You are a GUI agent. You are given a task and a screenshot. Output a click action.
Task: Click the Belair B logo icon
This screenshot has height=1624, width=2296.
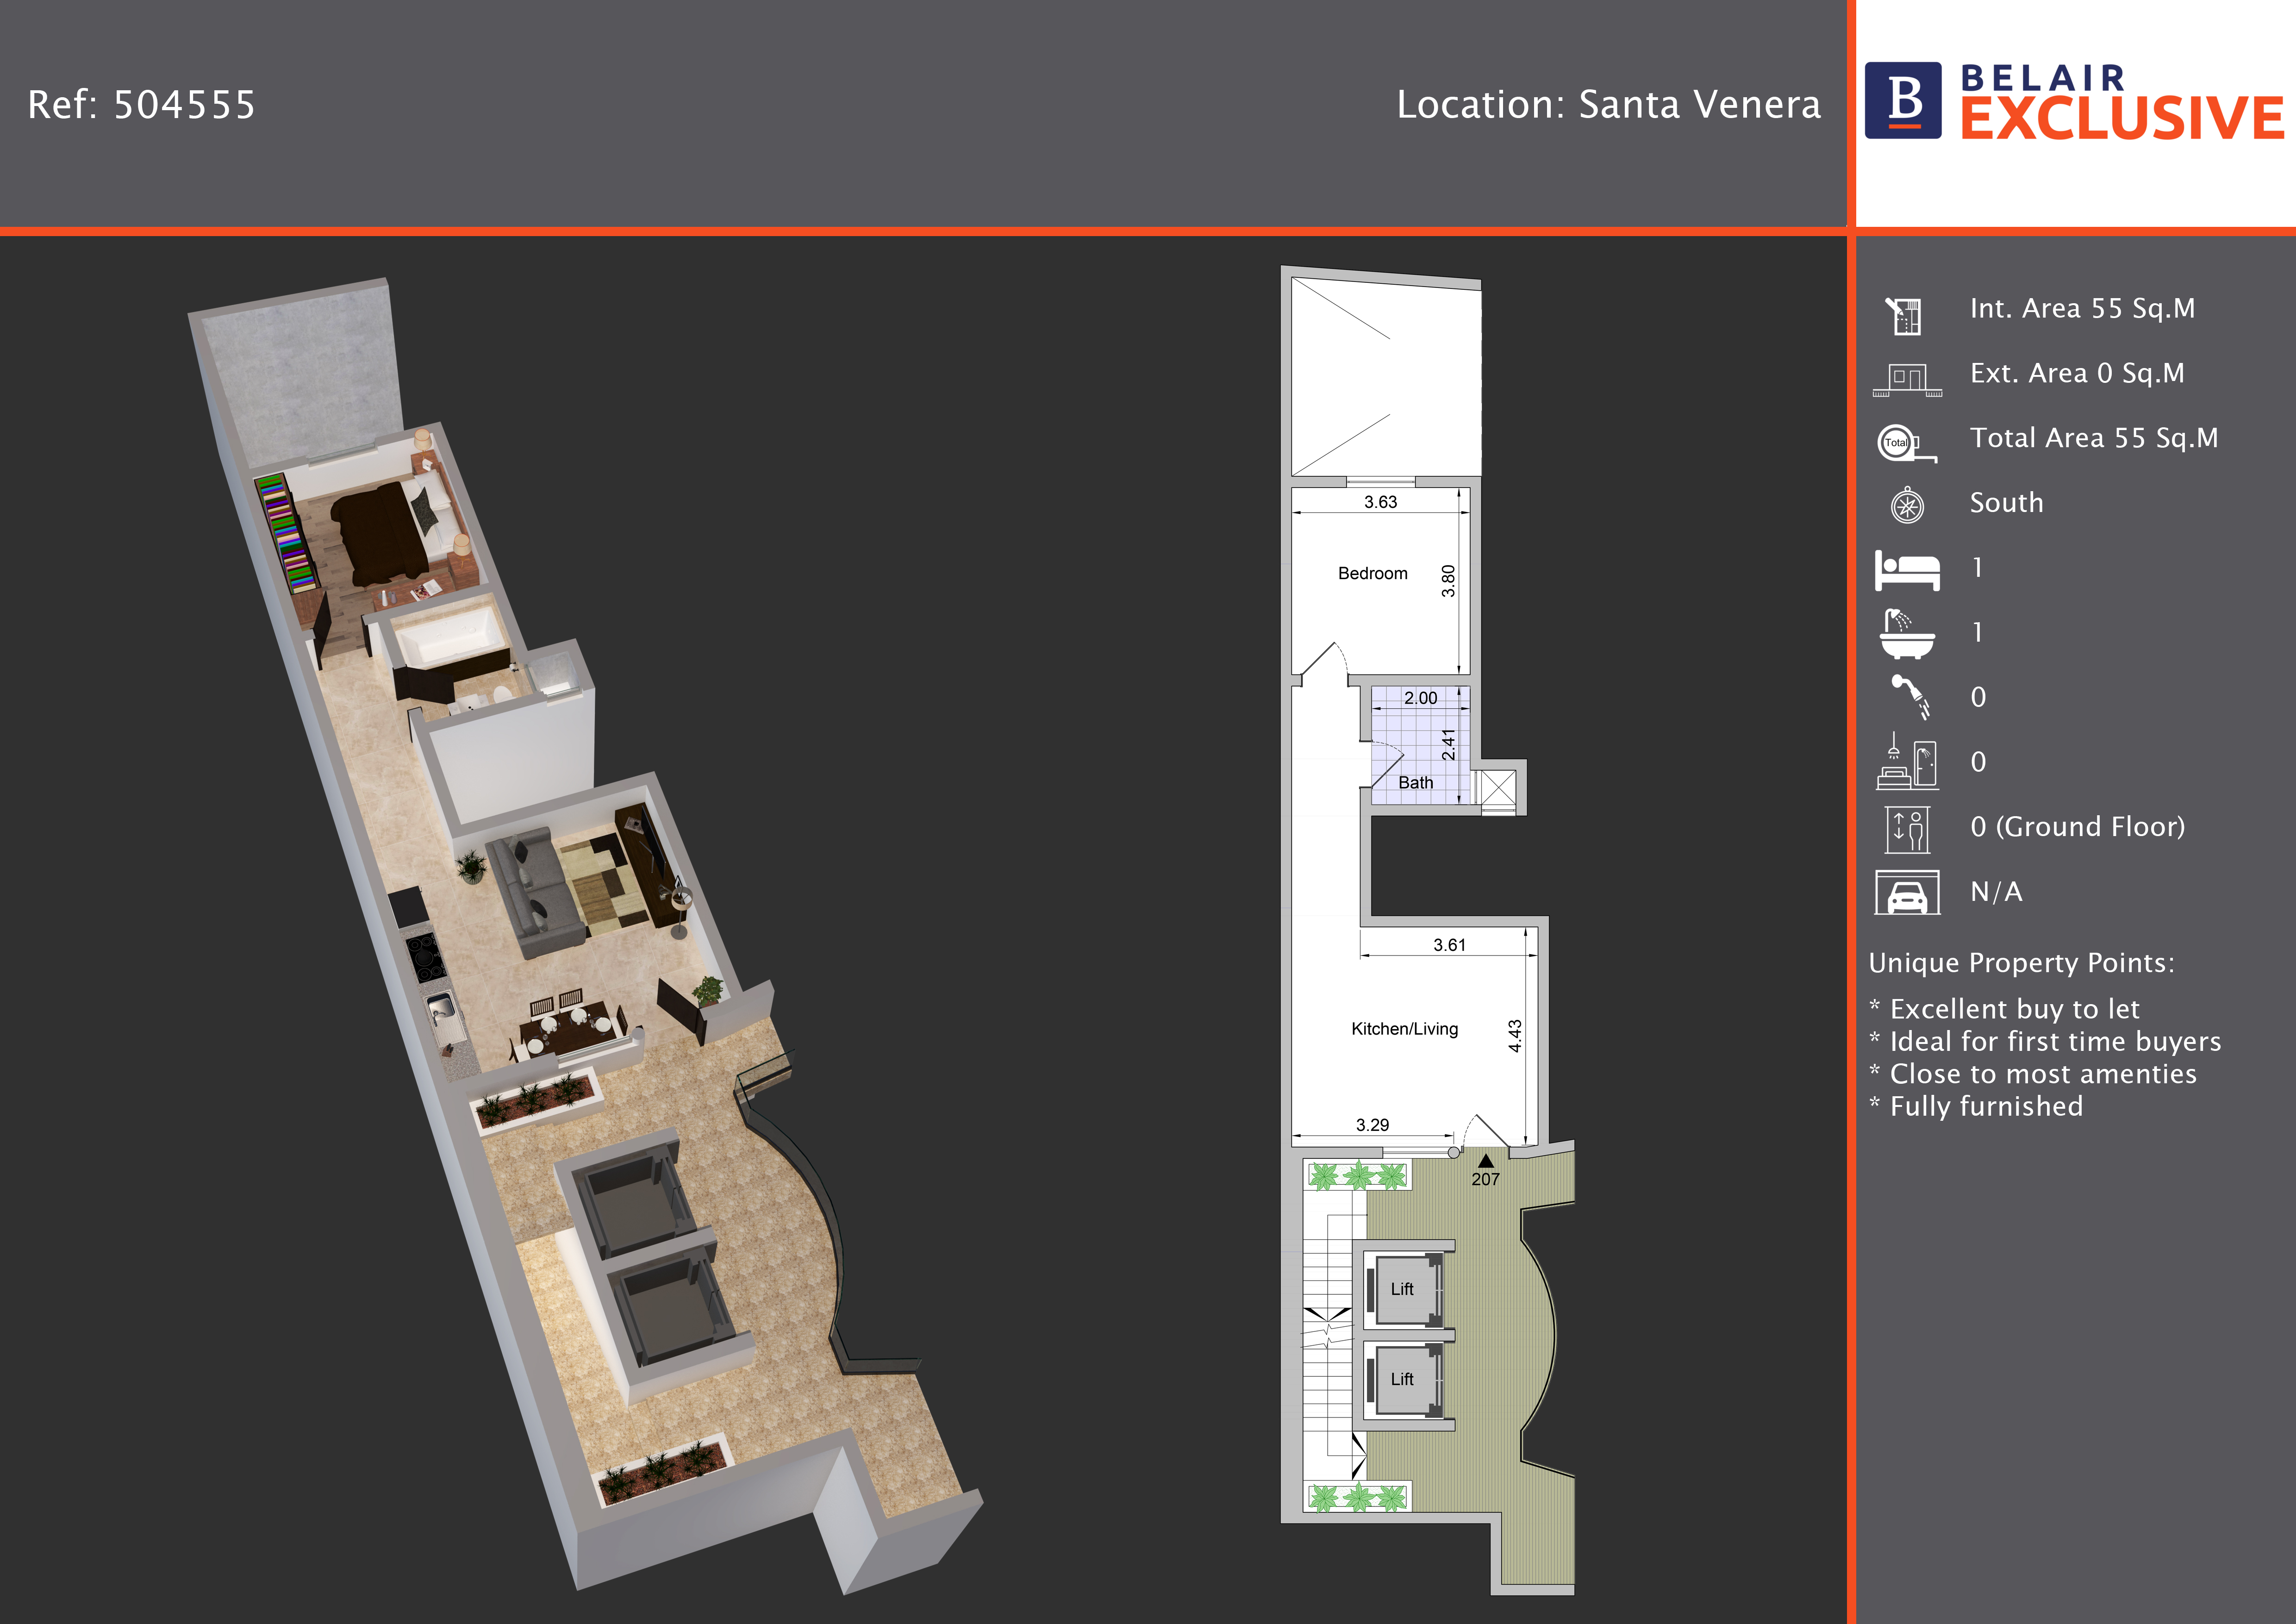[x=1903, y=100]
